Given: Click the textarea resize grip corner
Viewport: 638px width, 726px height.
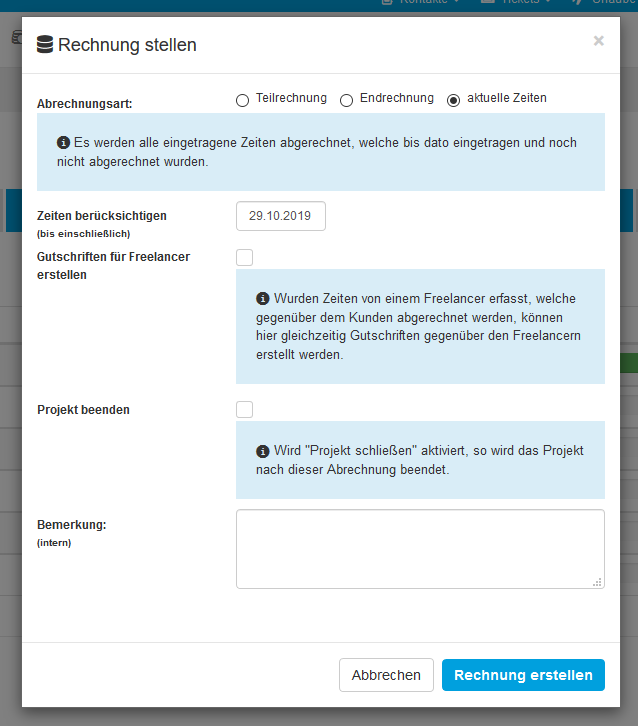Looking at the screenshot, I should pyautogui.click(x=597, y=582).
